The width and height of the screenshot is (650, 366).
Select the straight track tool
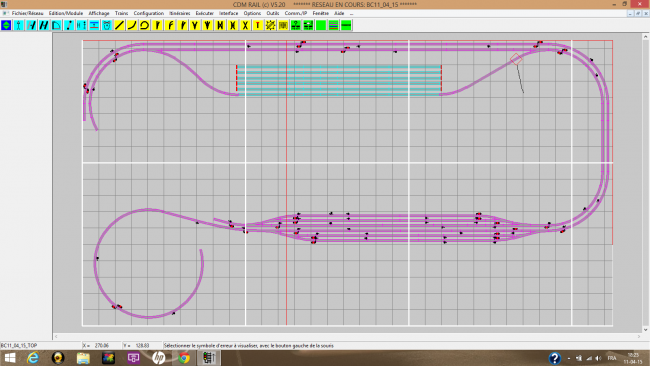click(119, 25)
